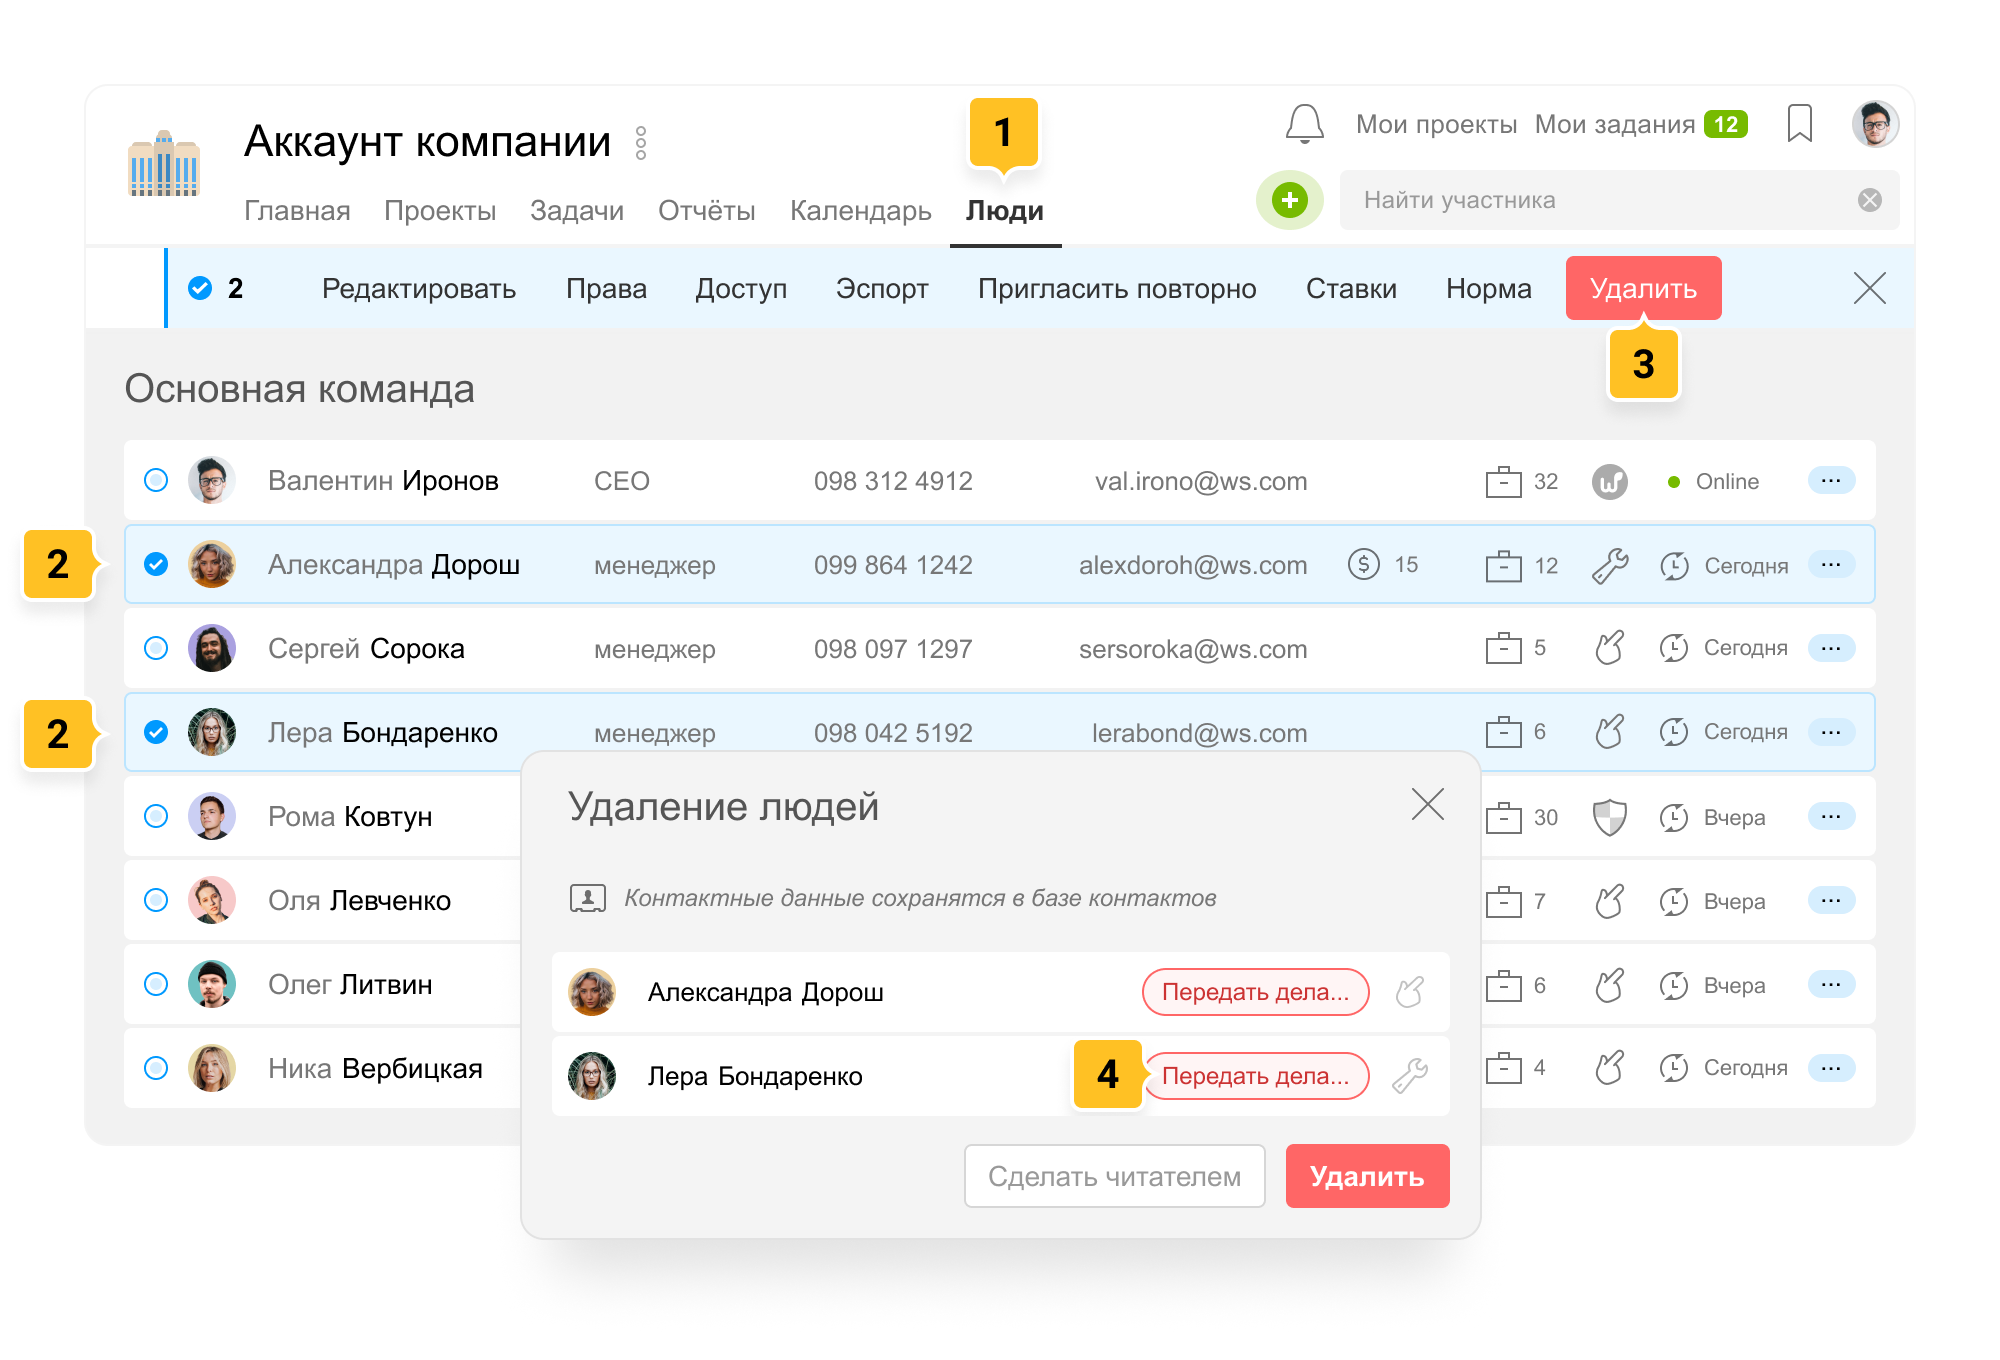
Task: Select the Сергей Сорока checkbox
Action: pyautogui.click(x=156, y=649)
